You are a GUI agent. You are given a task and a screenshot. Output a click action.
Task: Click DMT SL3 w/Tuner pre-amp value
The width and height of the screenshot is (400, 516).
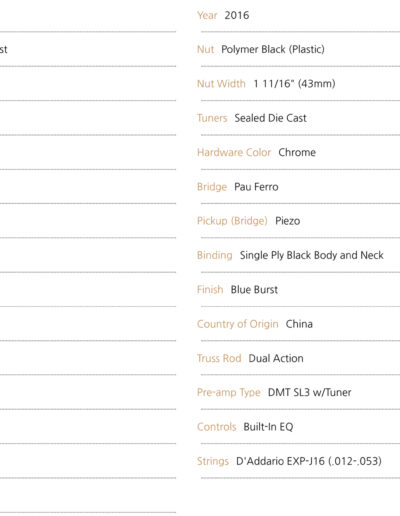click(x=309, y=392)
